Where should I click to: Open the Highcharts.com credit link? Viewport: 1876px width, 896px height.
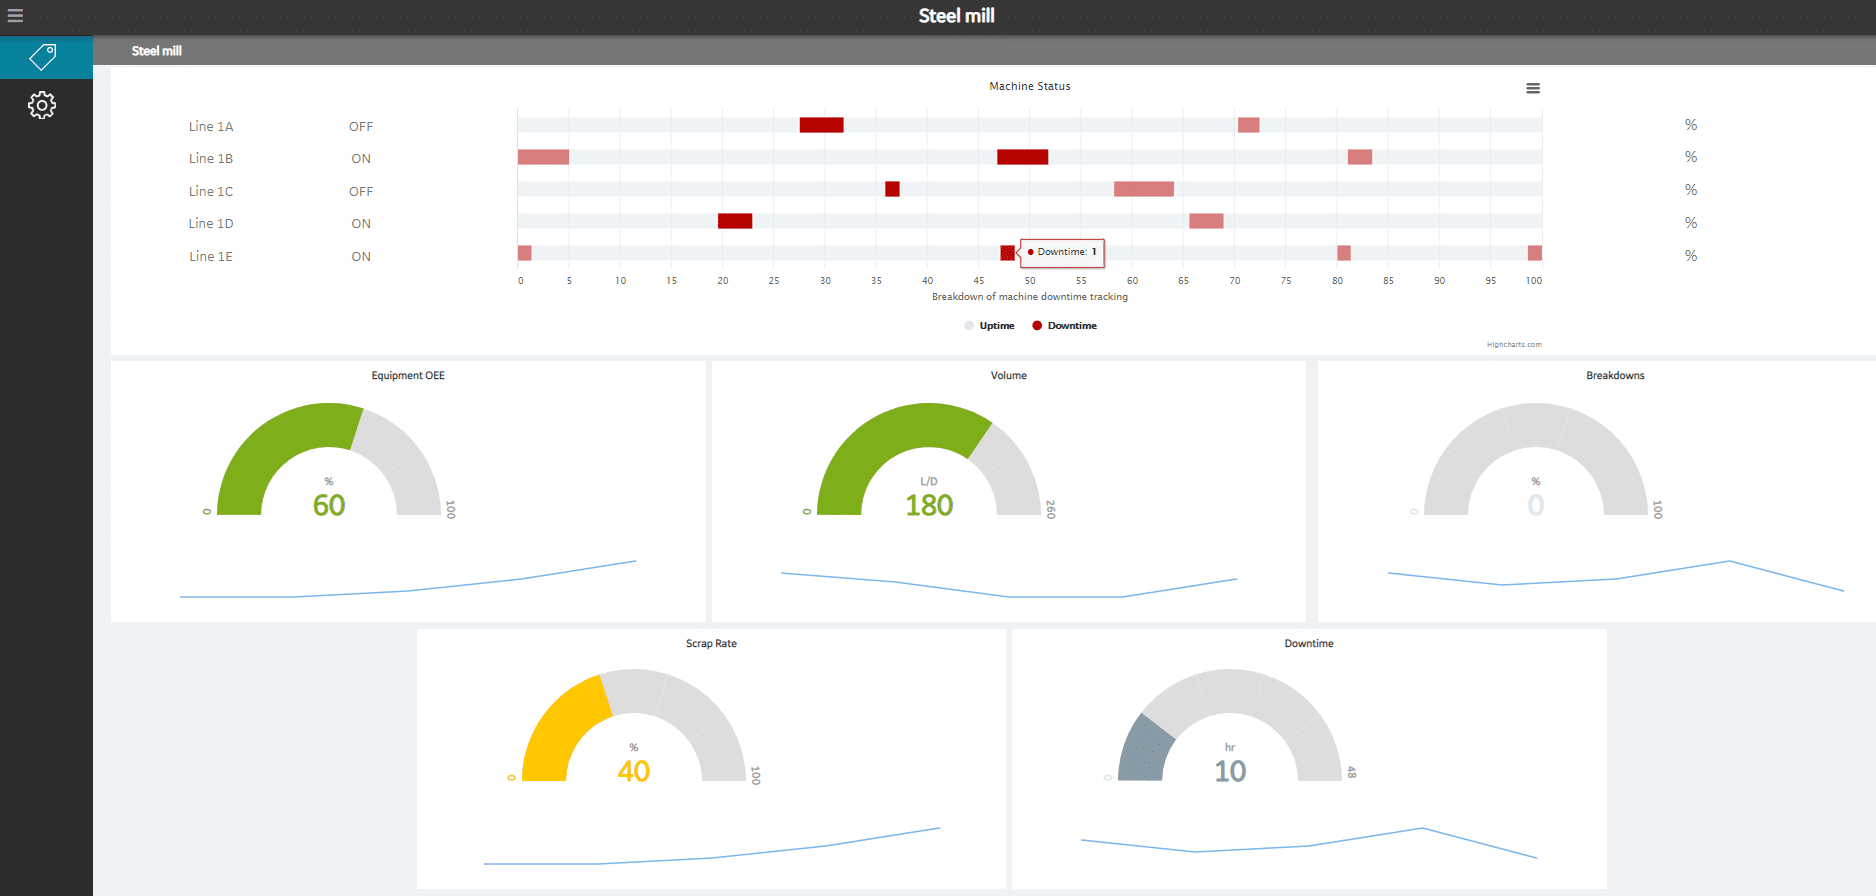pyautogui.click(x=1513, y=345)
